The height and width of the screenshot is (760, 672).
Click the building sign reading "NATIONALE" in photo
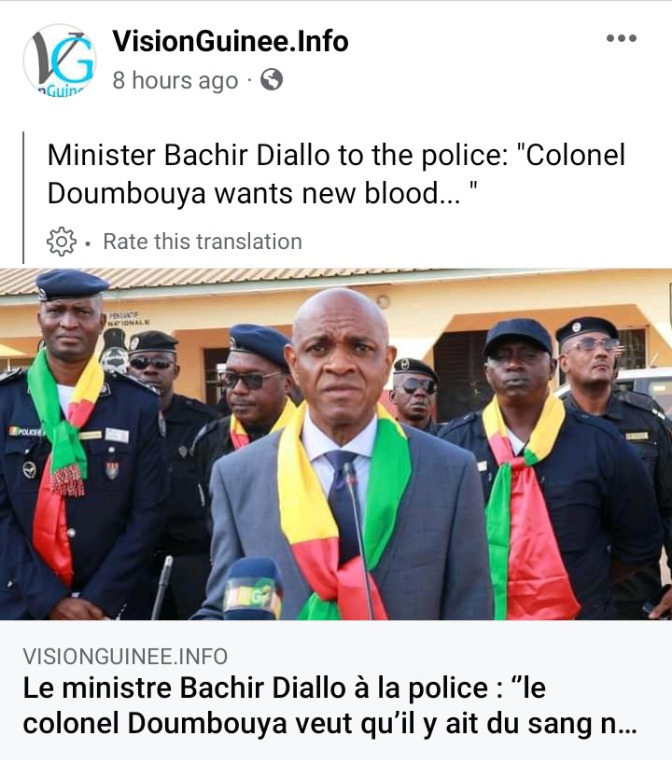pyautogui.click(x=128, y=321)
